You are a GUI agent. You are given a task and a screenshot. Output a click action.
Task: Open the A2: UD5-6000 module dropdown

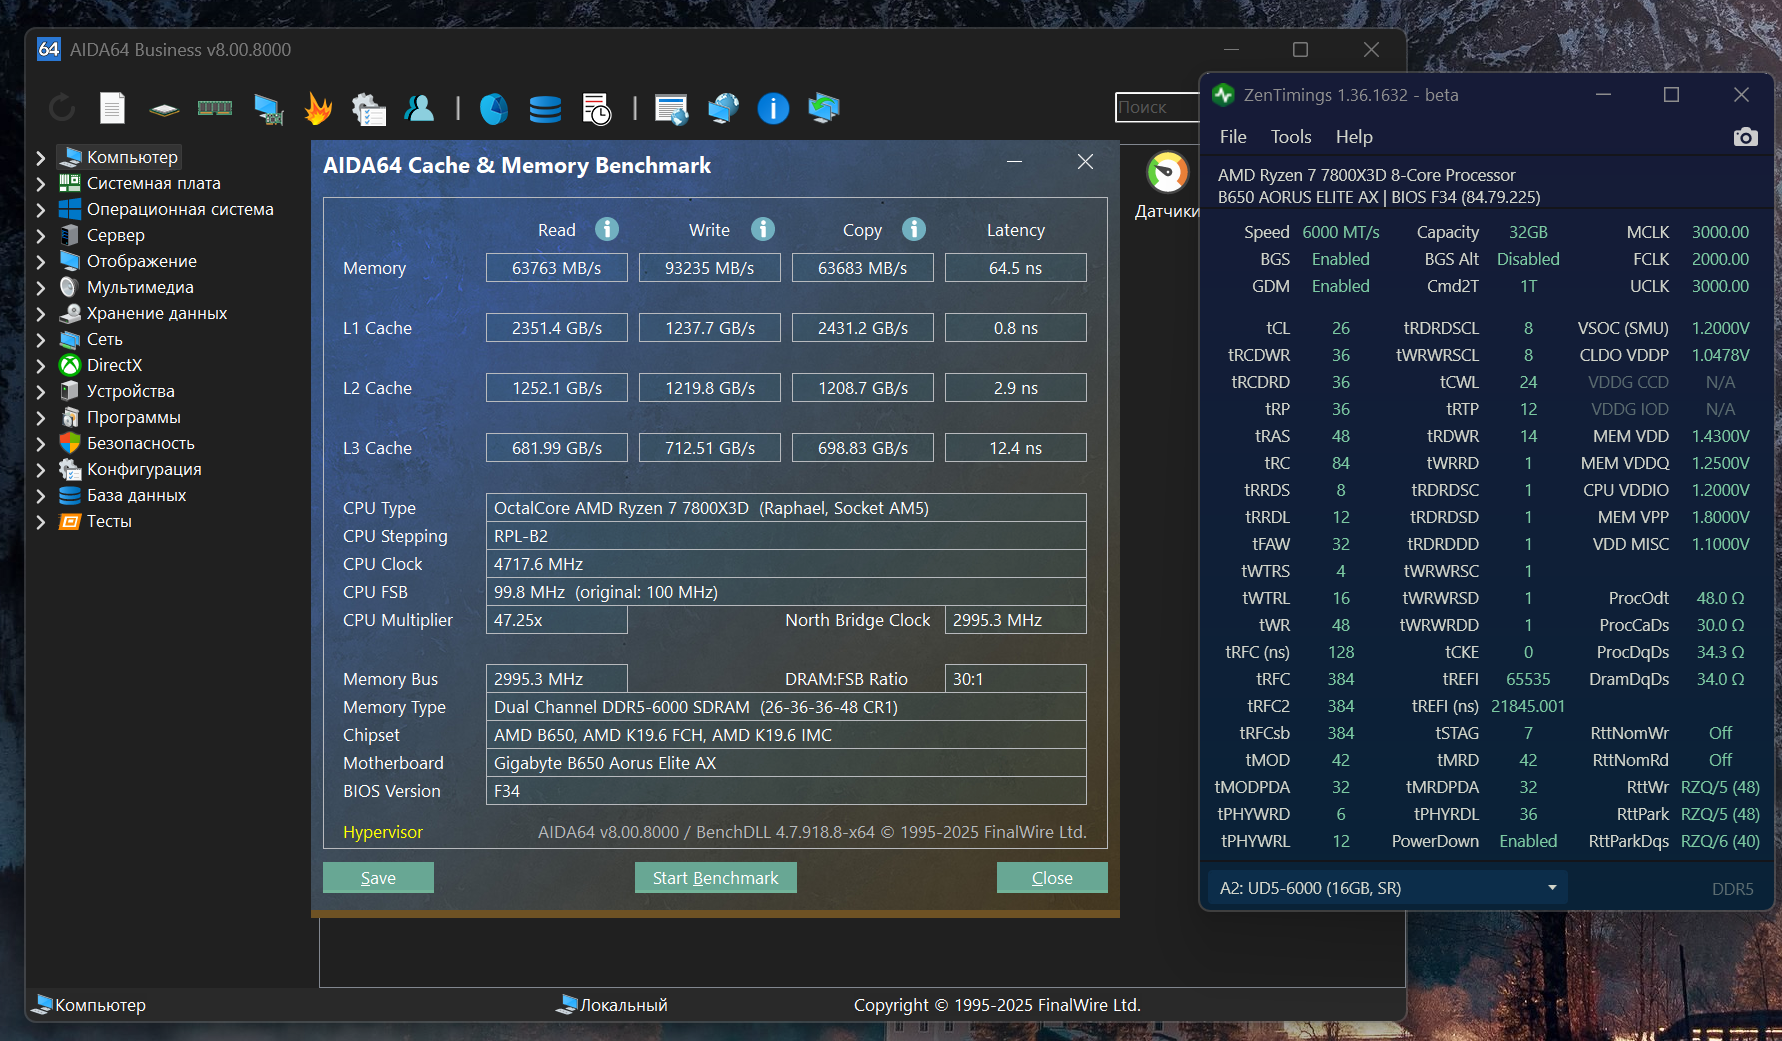pos(1387,888)
